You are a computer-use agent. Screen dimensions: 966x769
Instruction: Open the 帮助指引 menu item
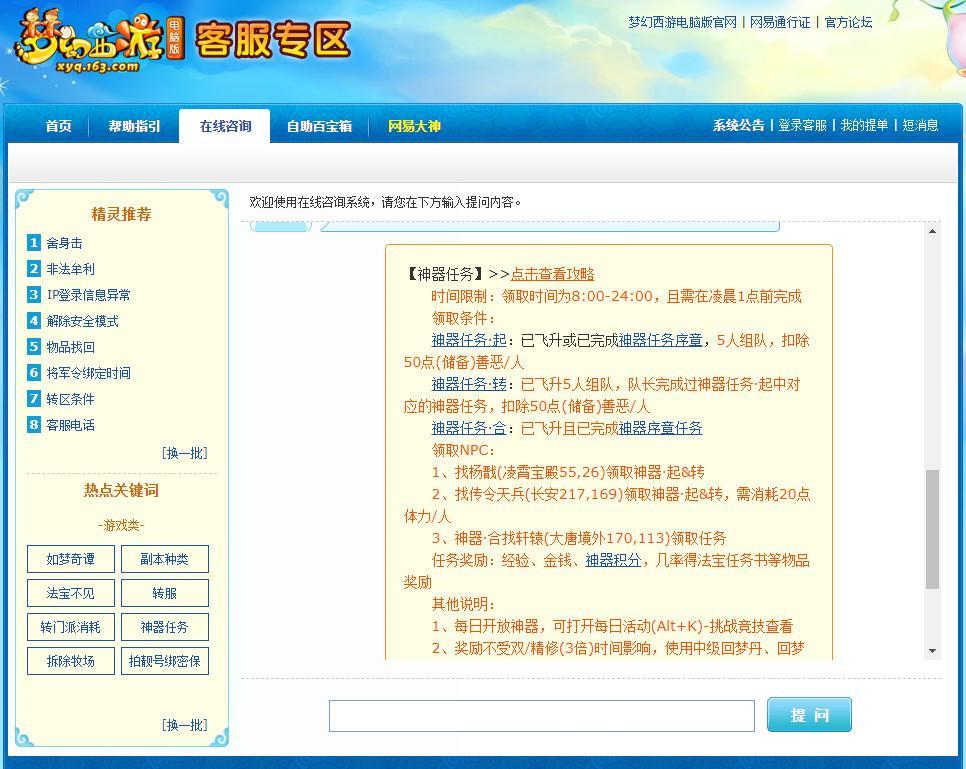tap(133, 127)
